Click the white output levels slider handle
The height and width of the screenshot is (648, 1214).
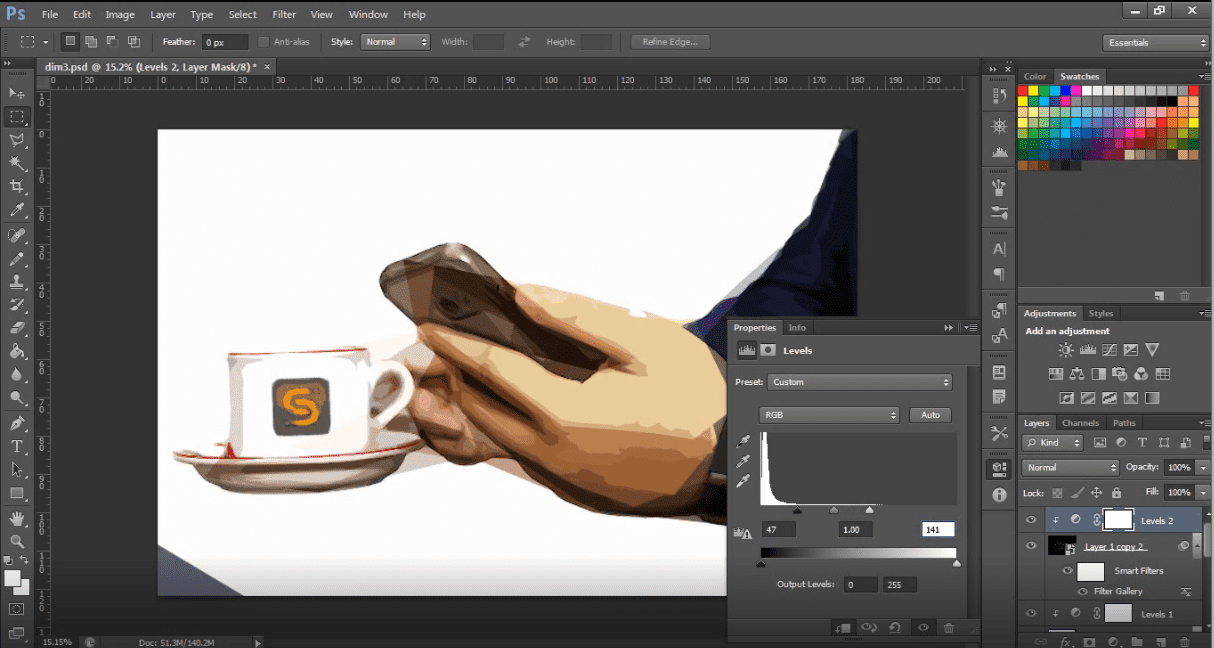coord(957,564)
